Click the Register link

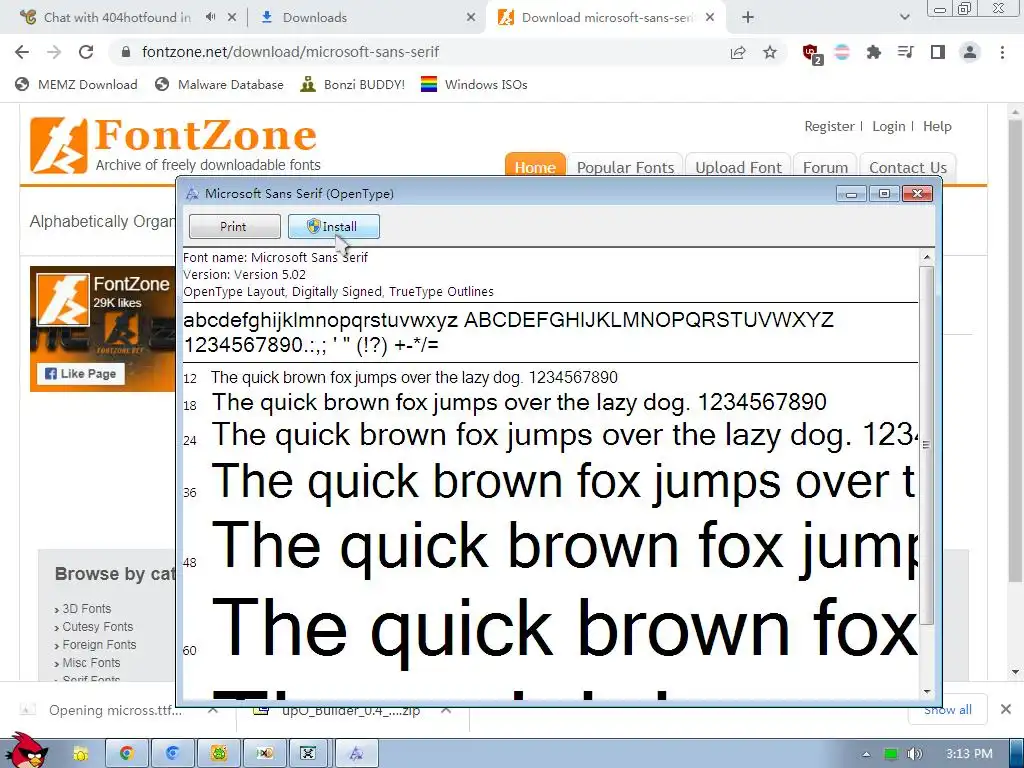829,126
